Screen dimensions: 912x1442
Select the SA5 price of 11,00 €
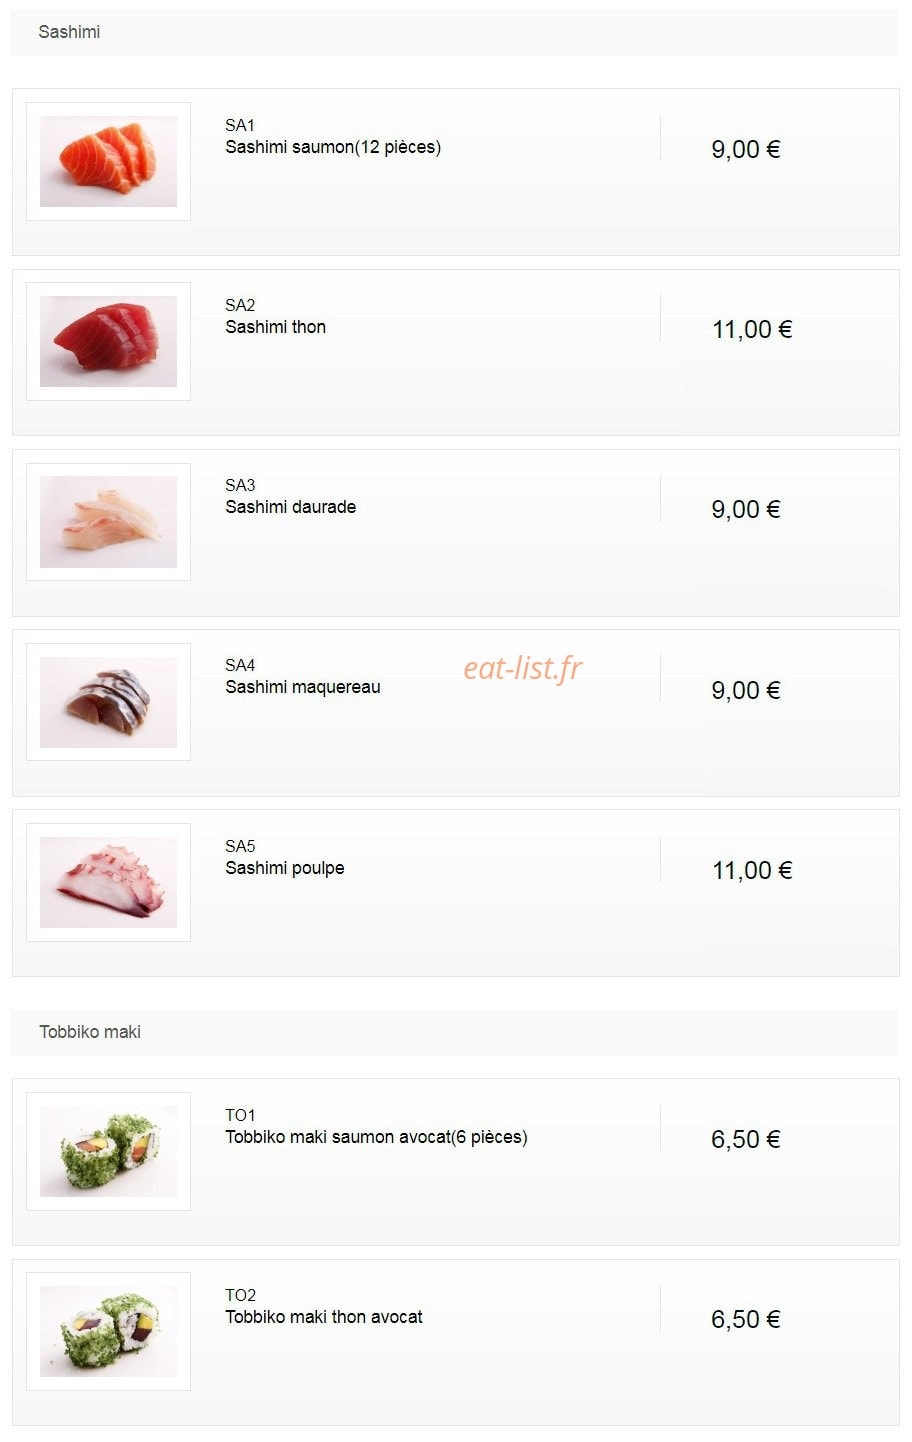point(752,870)
